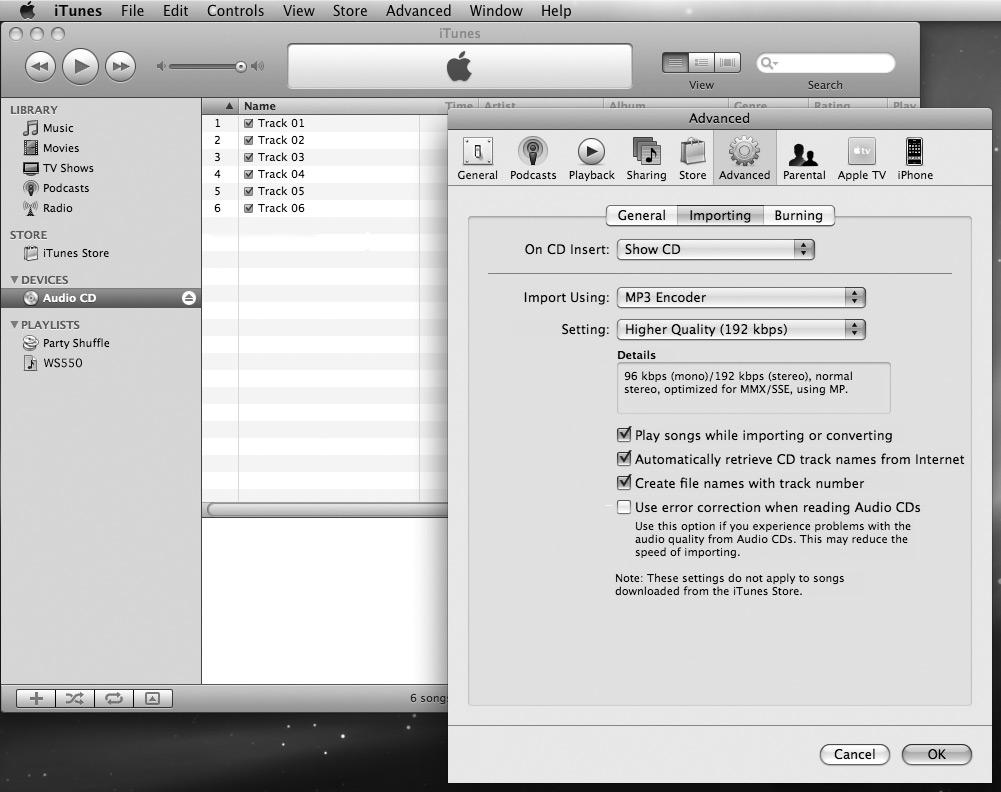This screenshot has width=1001, height=792.
Task: Open the File menu
Action: pos(132,10)
